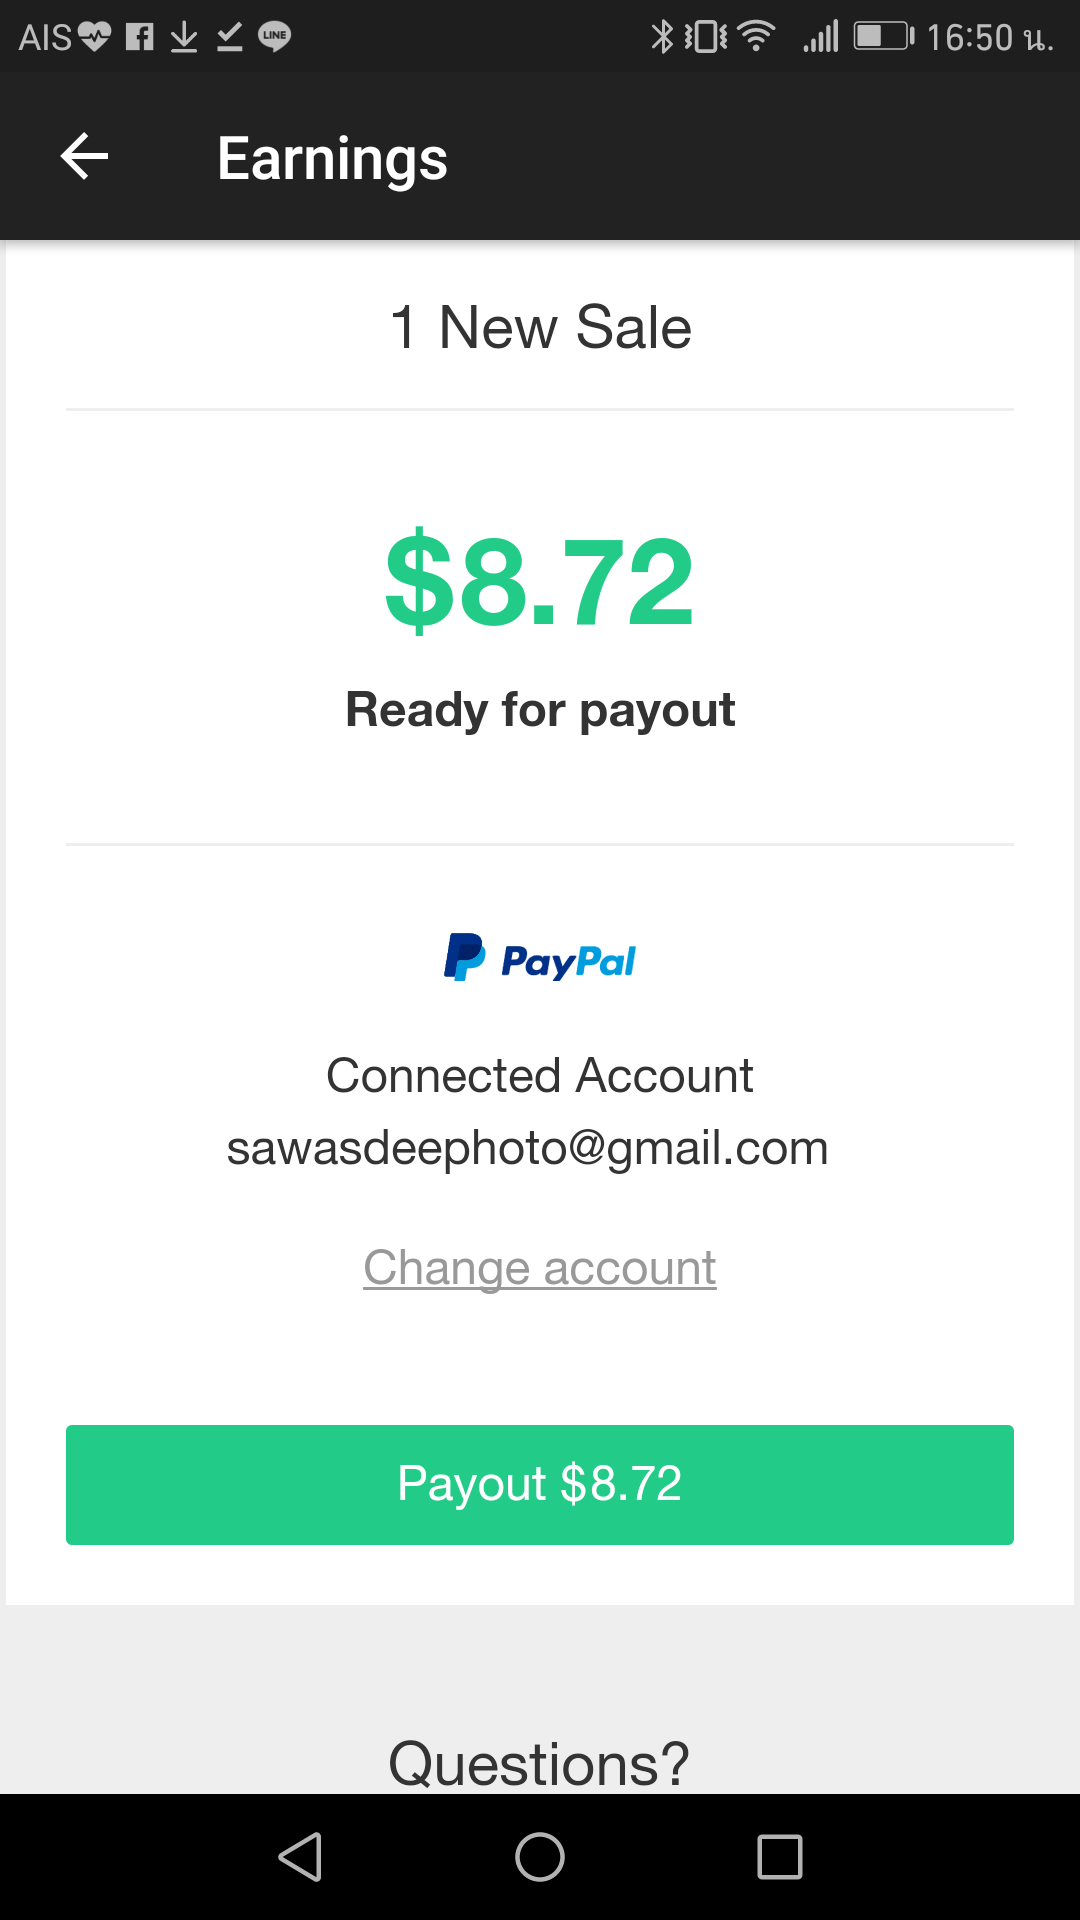Tap the back arrow beside Earnings
This screenshot has height=1920, width=1080.
pos(84,157)
